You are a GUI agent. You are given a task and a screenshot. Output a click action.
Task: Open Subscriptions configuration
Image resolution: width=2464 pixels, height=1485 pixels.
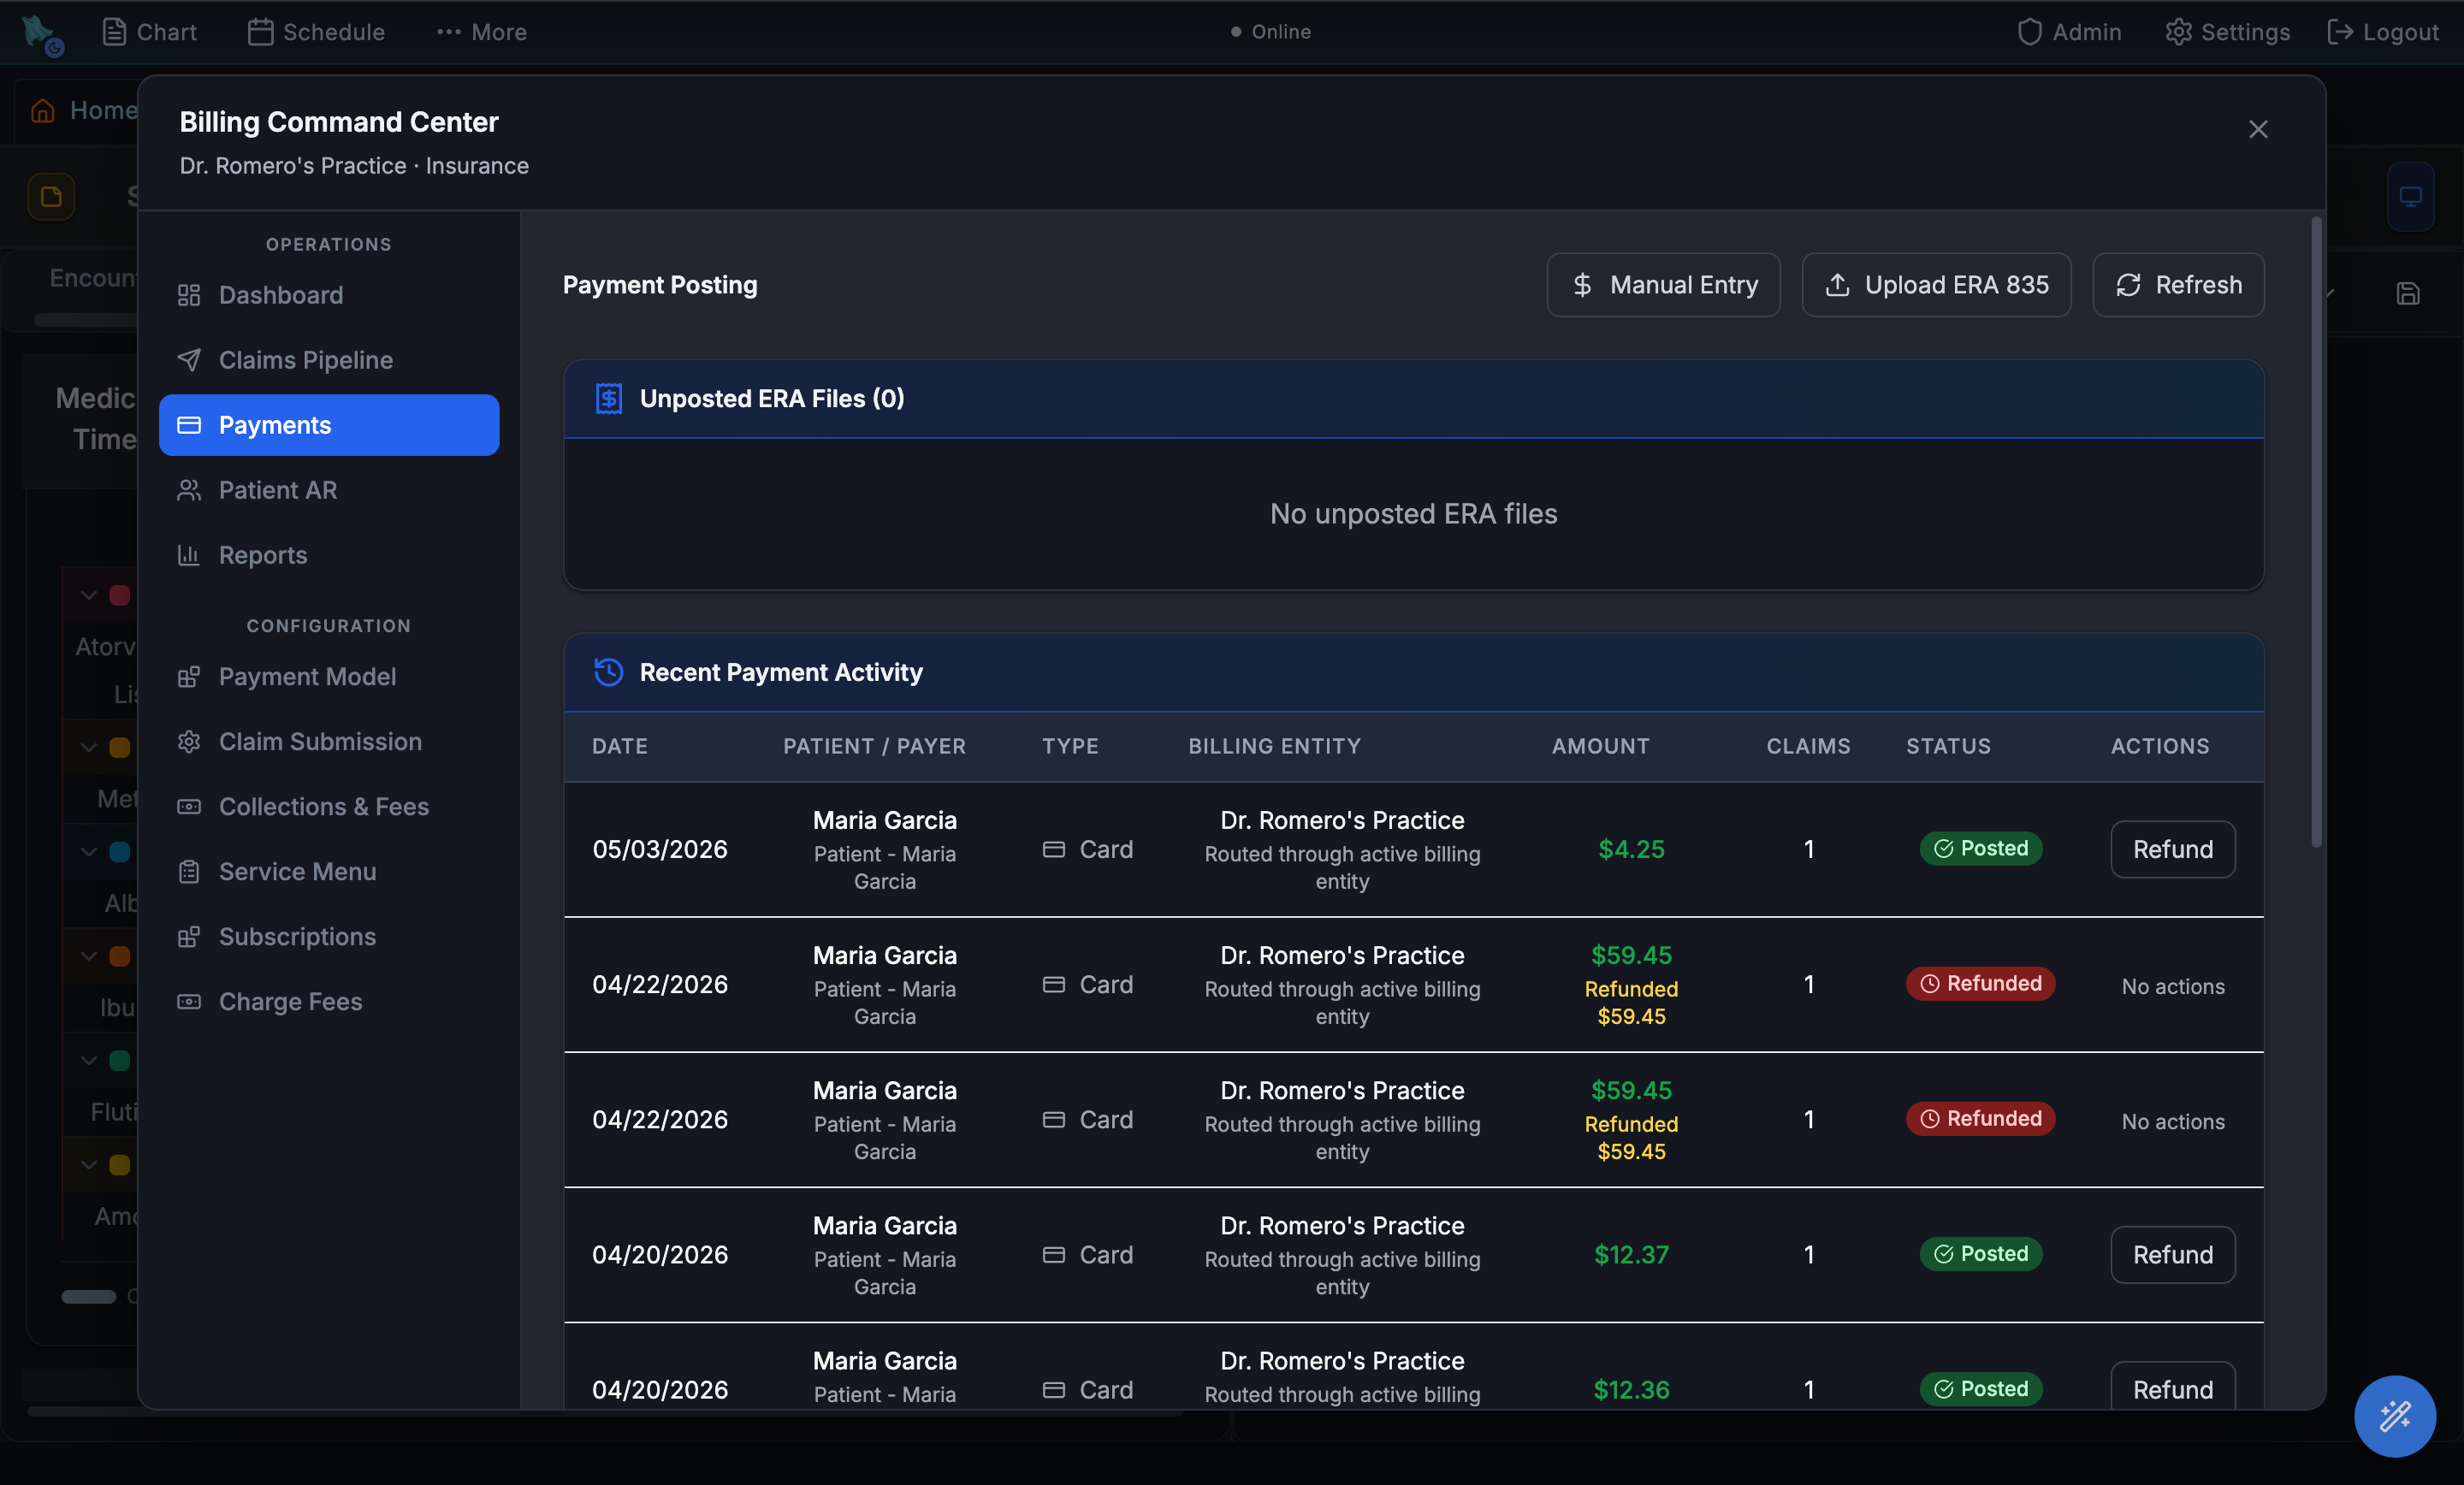pos(329,937)
